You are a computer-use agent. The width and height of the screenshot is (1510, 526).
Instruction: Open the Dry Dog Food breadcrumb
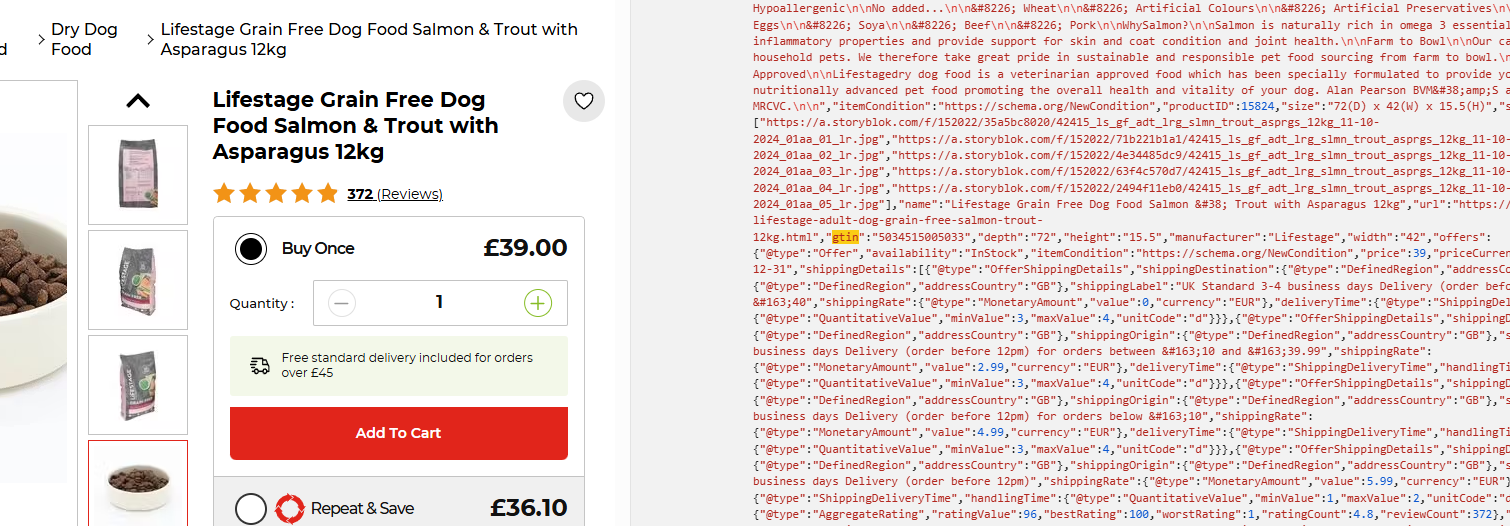(85, 39)
